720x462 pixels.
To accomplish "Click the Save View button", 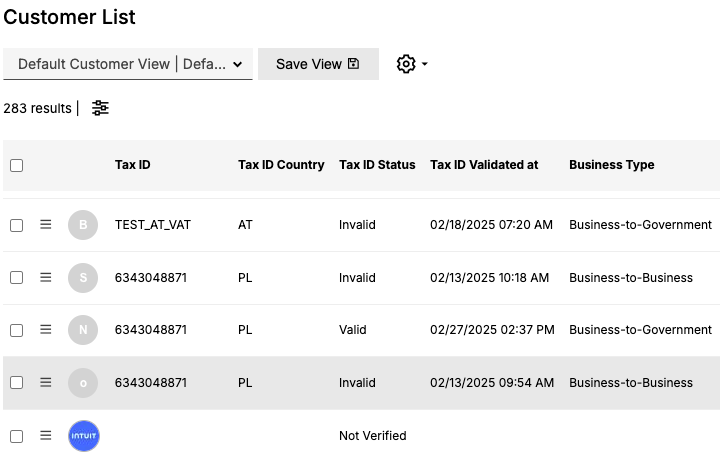I will (x=318, y=64).
